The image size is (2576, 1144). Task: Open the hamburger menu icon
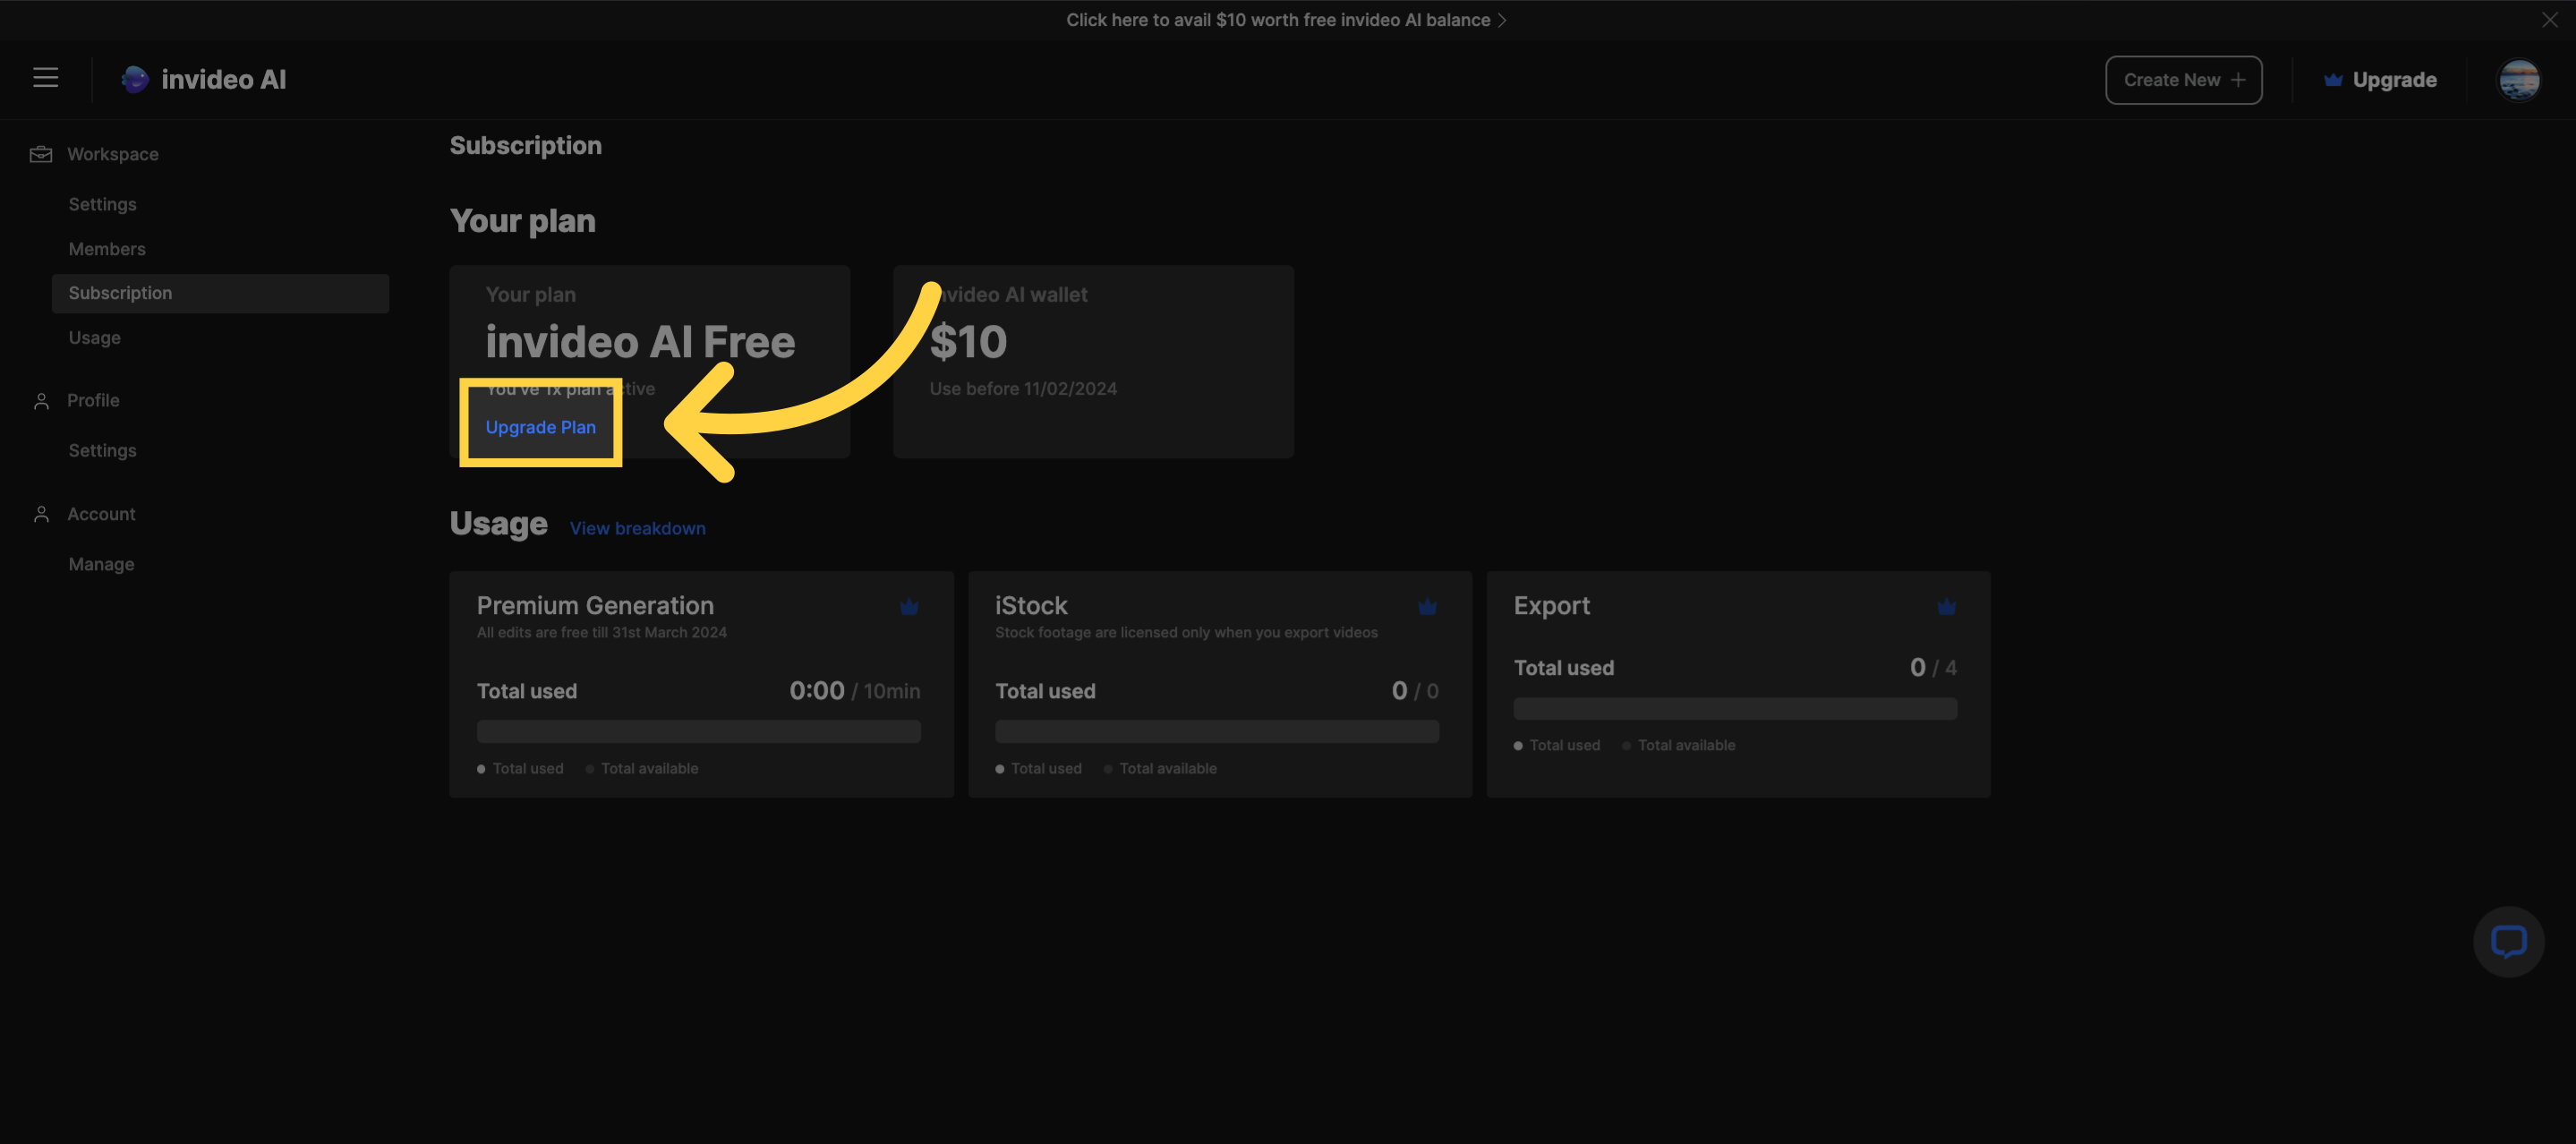pyautogui.click(x=45, y=78)
